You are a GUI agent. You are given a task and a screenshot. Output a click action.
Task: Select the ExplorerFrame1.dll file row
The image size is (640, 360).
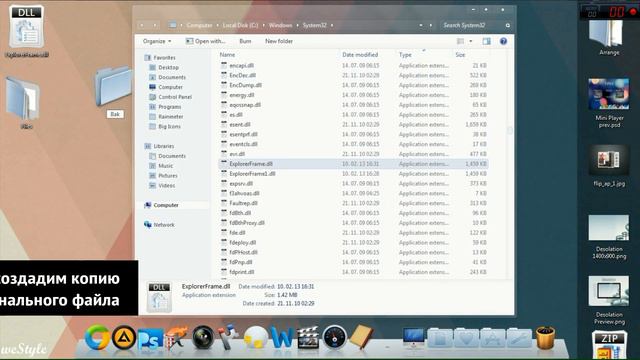click(x=353, y=173)
